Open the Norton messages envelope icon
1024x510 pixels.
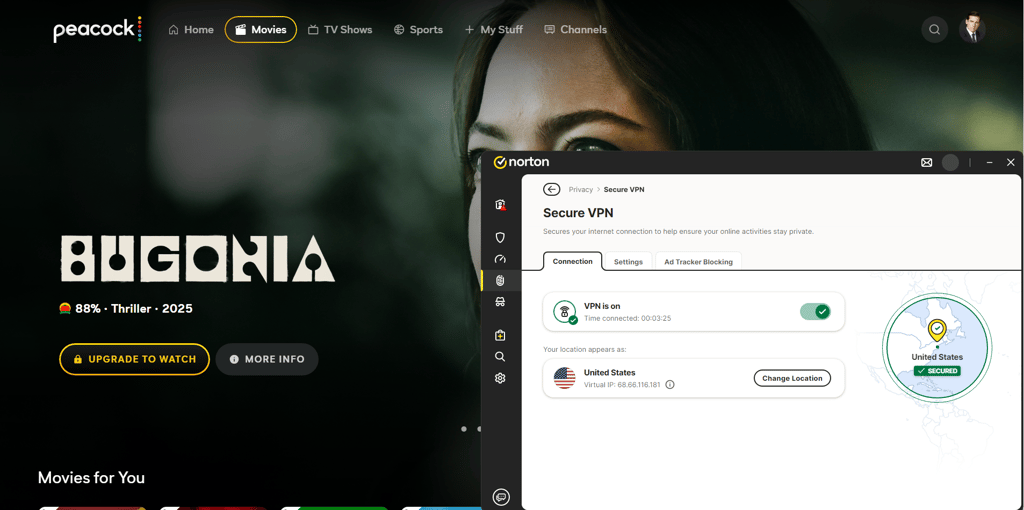tap(926, 163)
